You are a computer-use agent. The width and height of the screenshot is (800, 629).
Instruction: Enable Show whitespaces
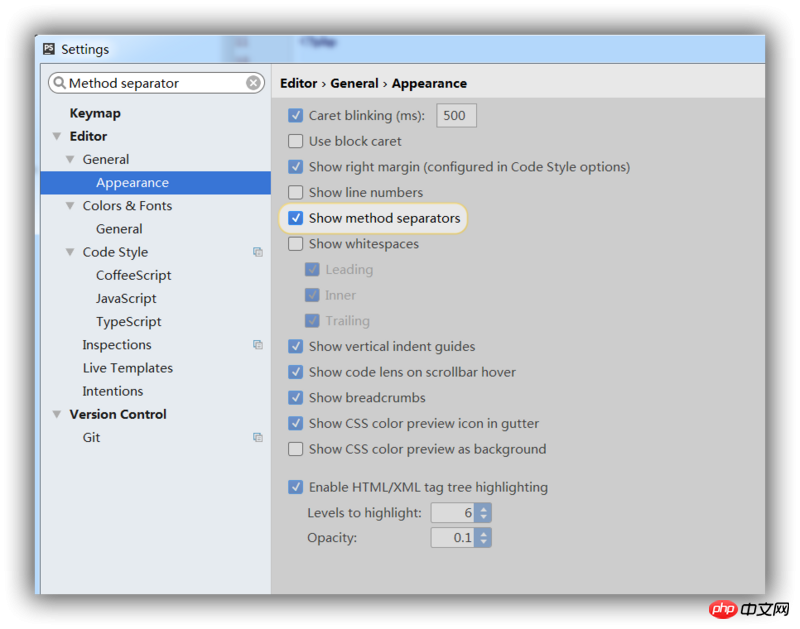pyautogui.click(x=295, y=244)
